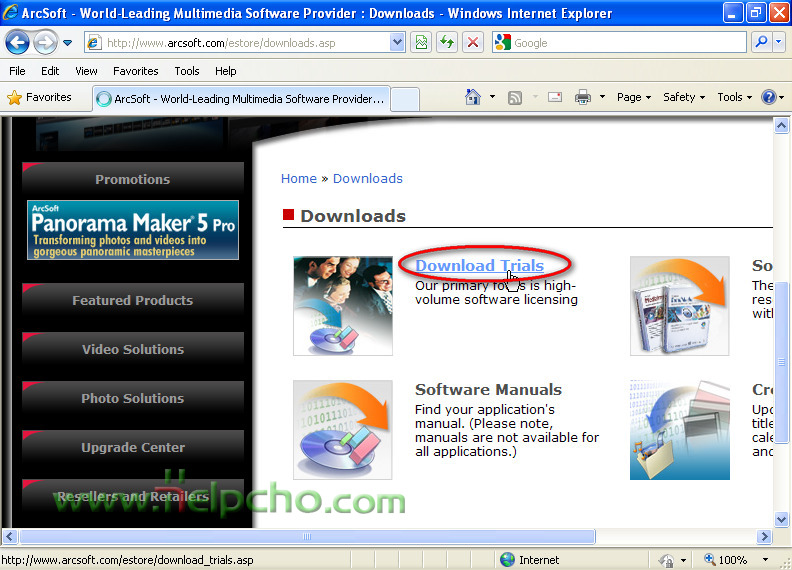The height and width of the screenshot is (570, 792).
Task: Click the Home icon in command bar
Action: (x=473, y=97)
